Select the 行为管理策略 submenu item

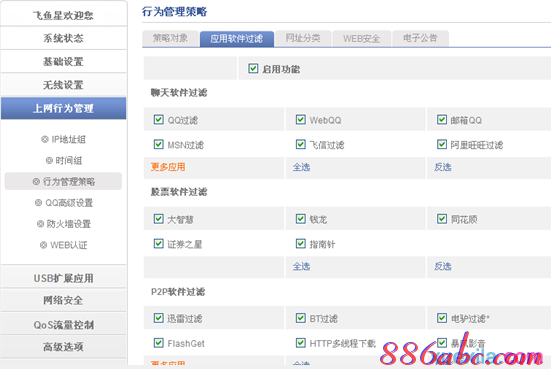63,182
